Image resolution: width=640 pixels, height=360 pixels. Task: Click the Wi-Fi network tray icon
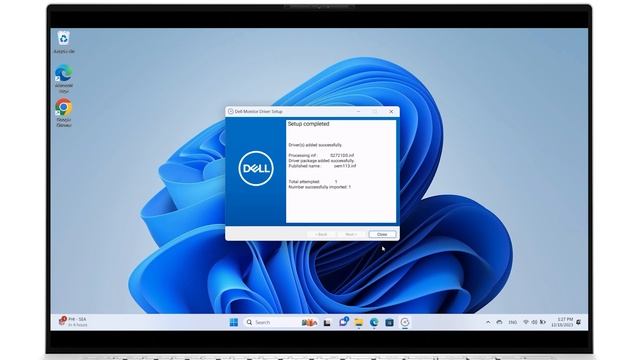[x=526, y=322]
